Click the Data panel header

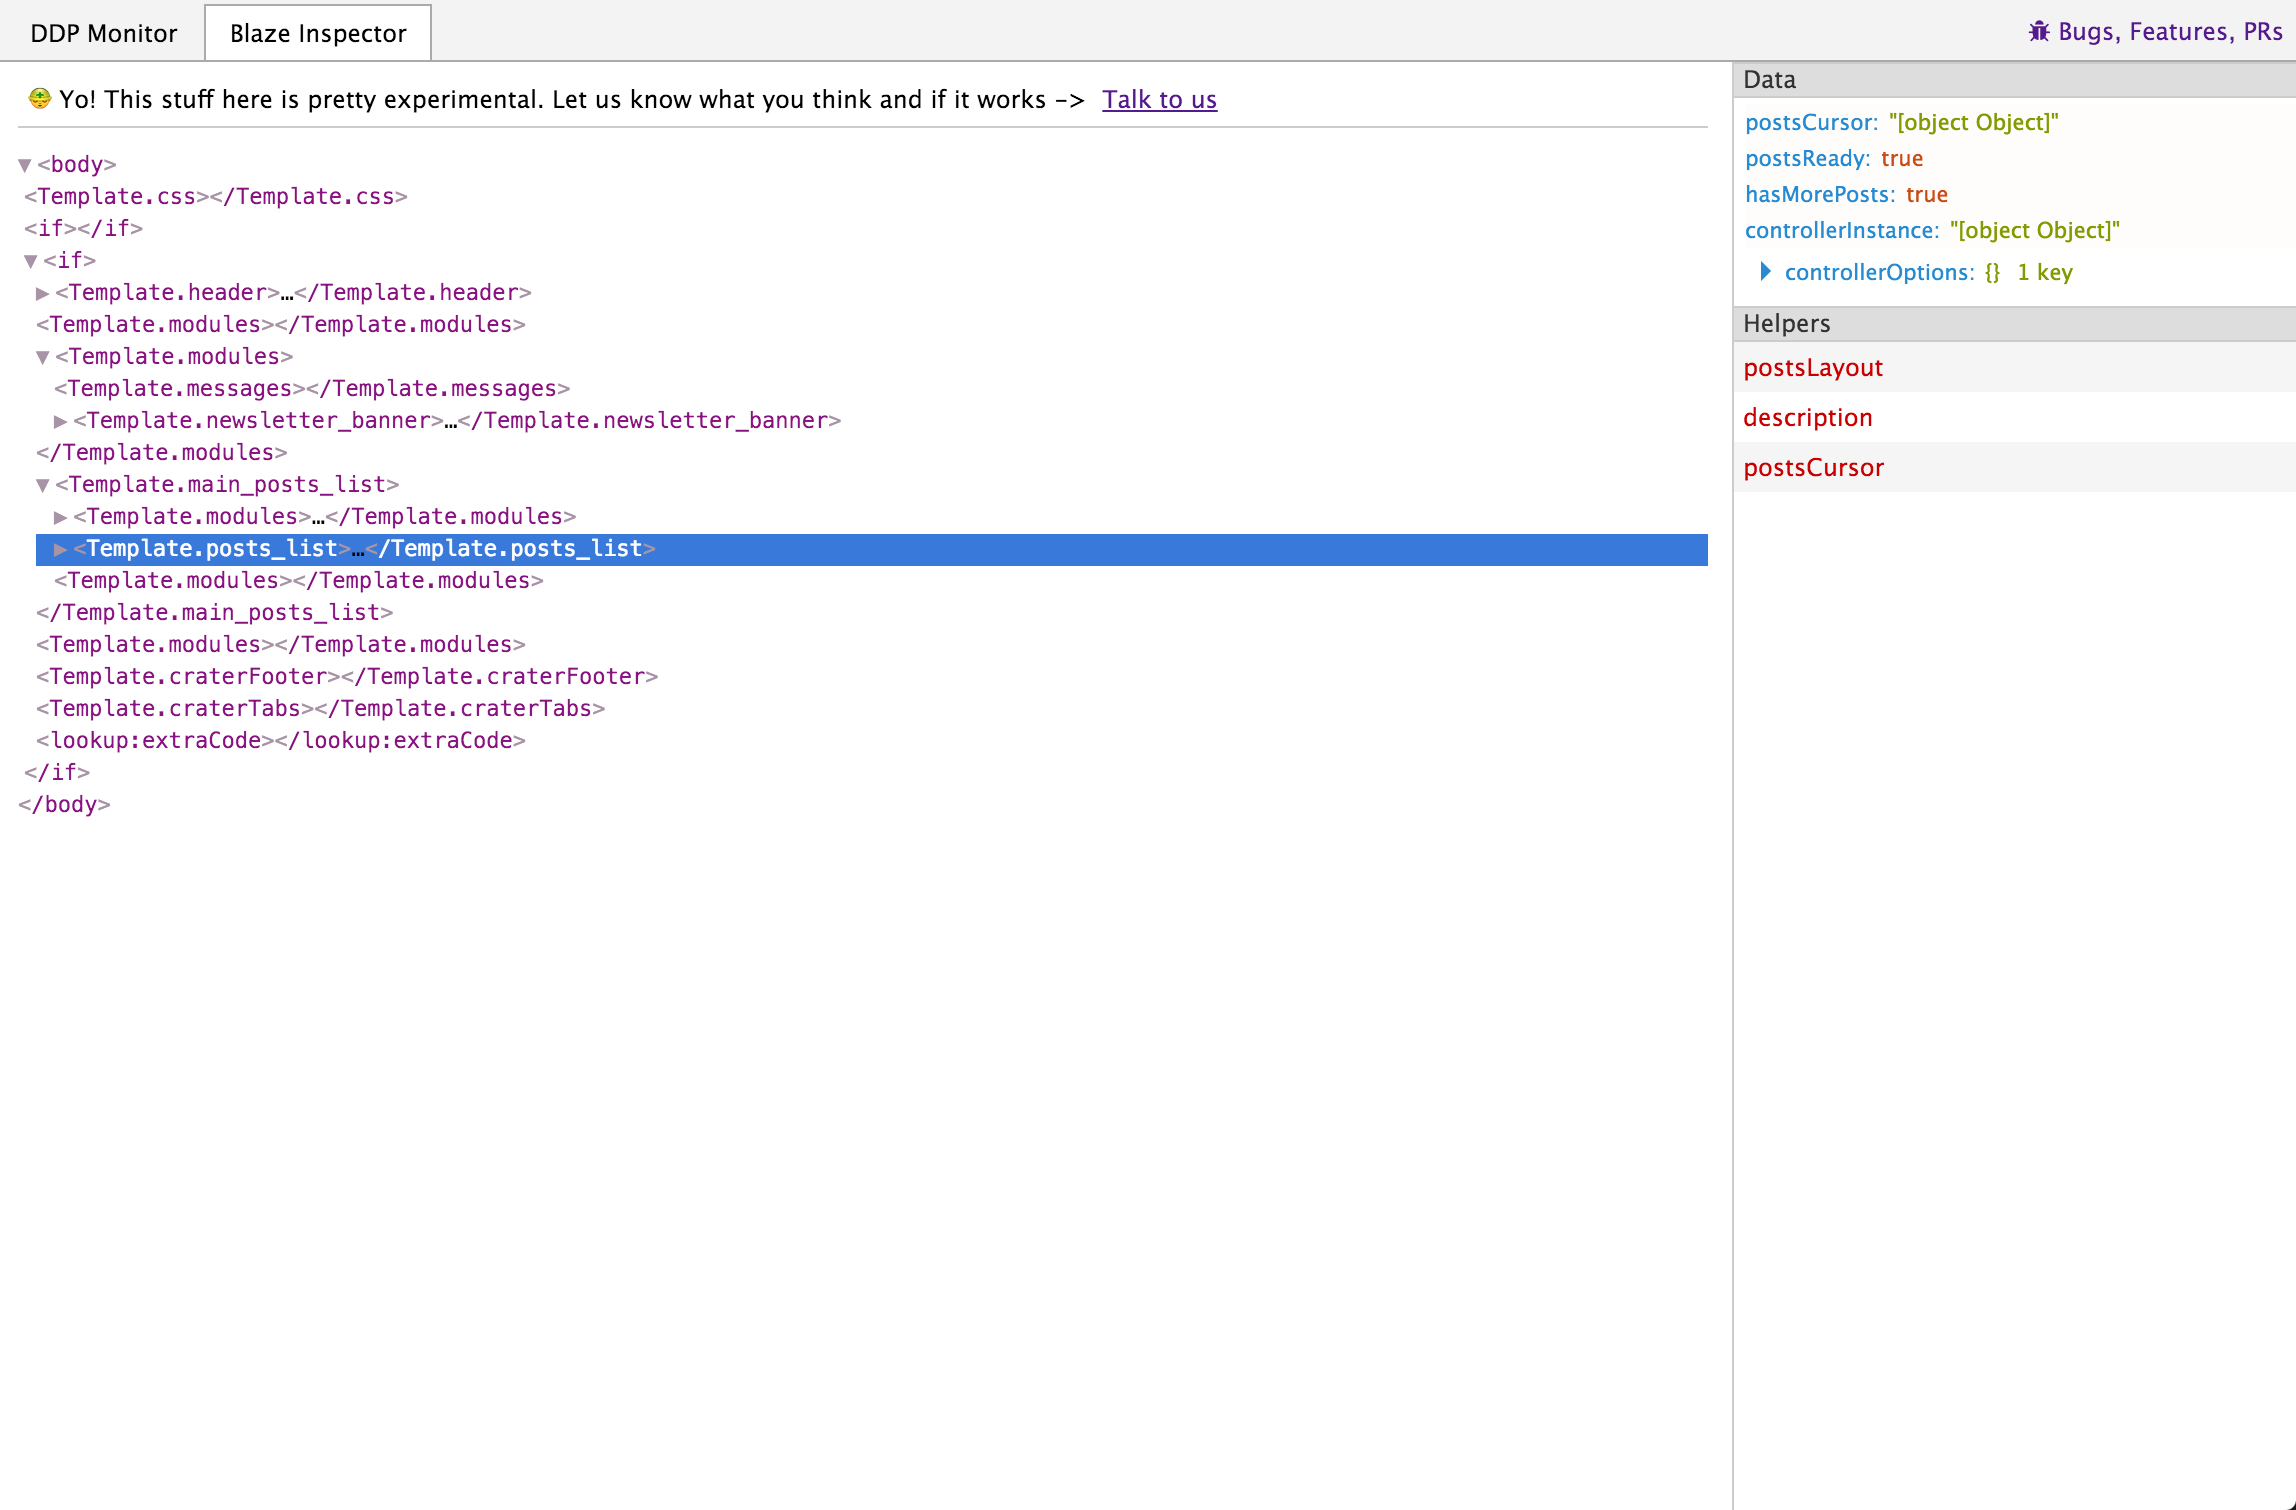pos(2014,80)
